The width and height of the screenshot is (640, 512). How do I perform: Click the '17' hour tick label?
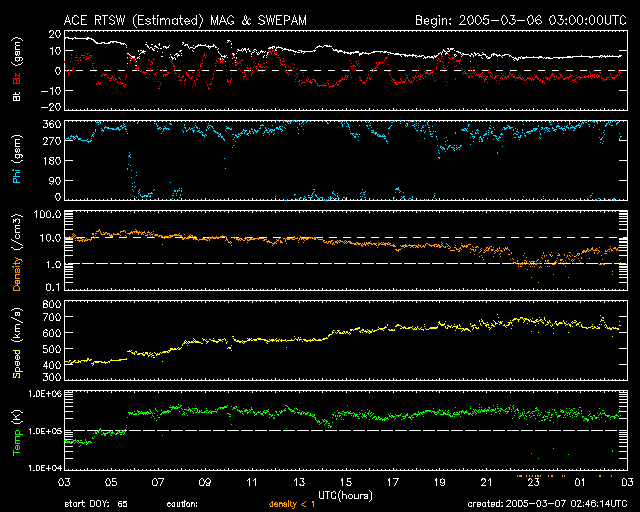(393, 482)
